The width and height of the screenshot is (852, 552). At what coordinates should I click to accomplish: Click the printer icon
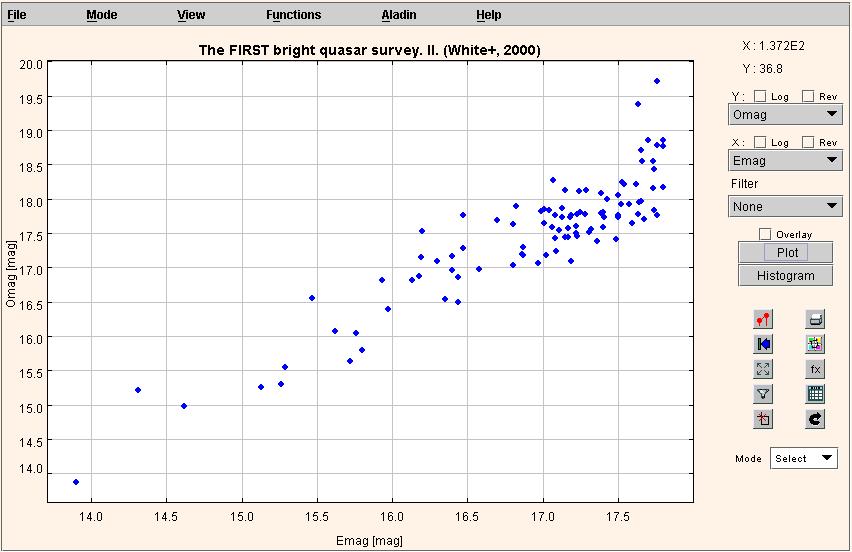815,319
